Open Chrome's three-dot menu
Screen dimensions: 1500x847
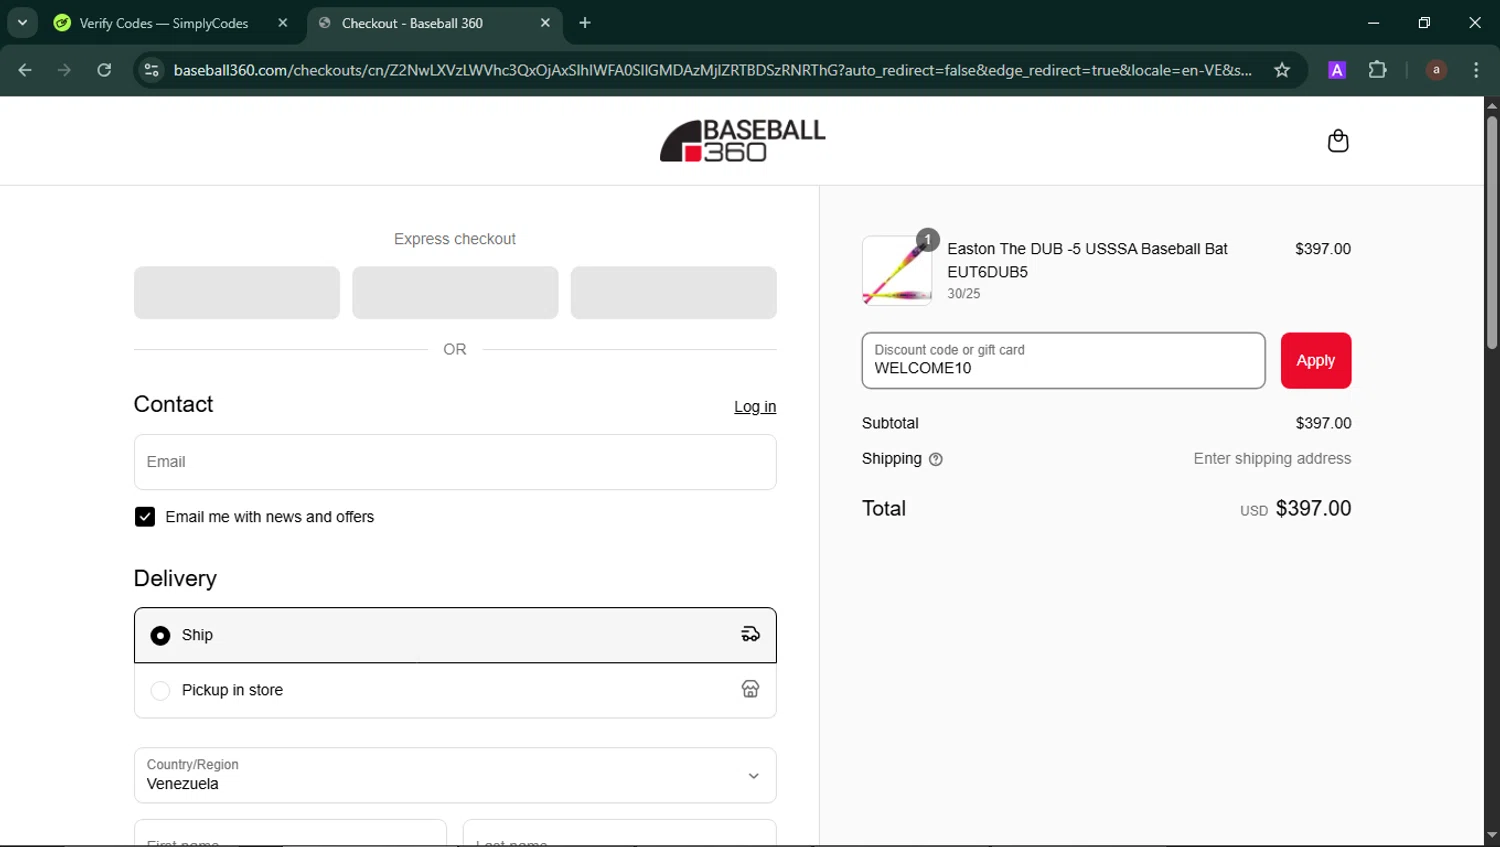click(x=1476, y=70)
